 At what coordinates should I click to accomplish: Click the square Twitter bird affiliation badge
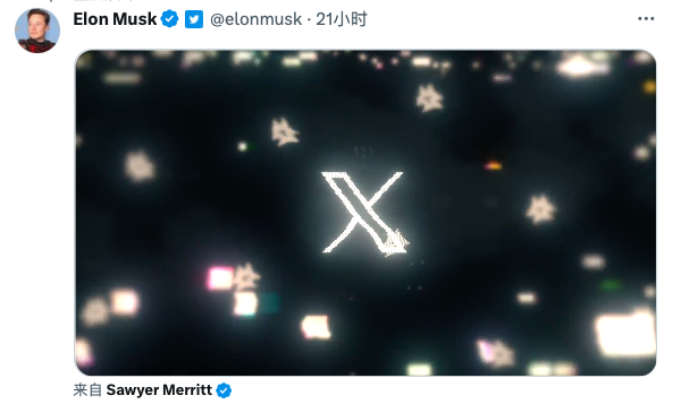194,19
